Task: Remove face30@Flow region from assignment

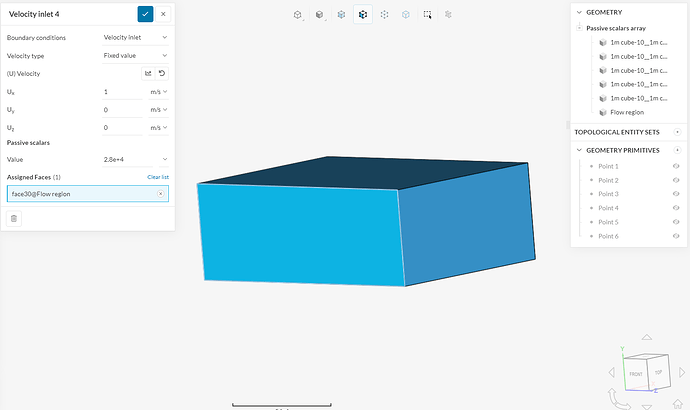Action: tap(161, 194)
